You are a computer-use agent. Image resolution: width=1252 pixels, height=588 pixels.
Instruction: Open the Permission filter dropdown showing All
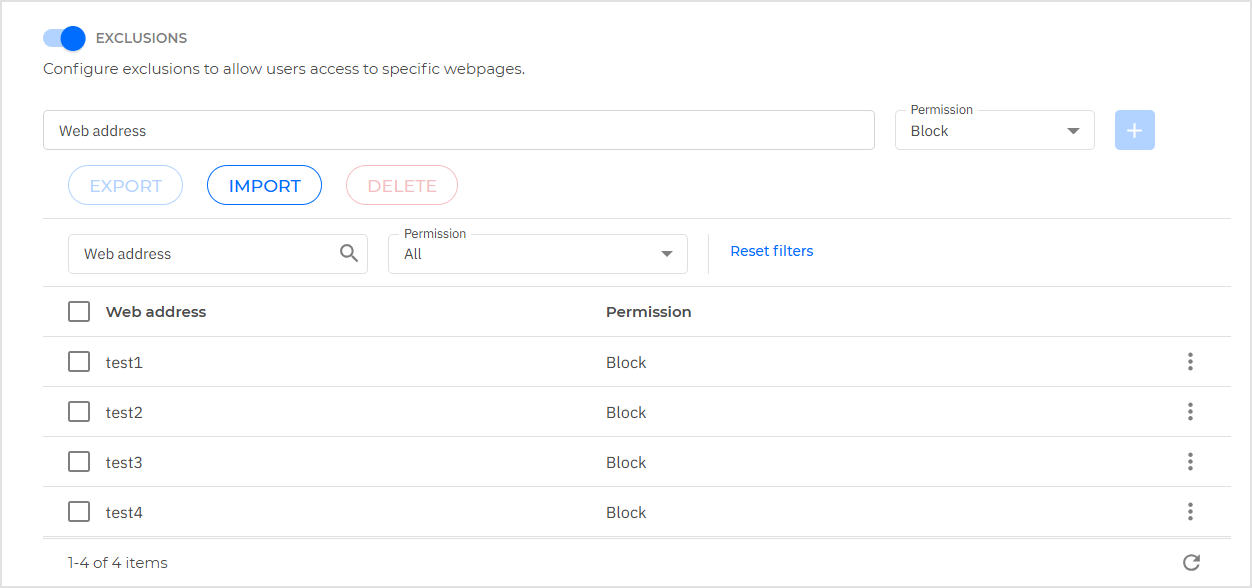point(537,254)
